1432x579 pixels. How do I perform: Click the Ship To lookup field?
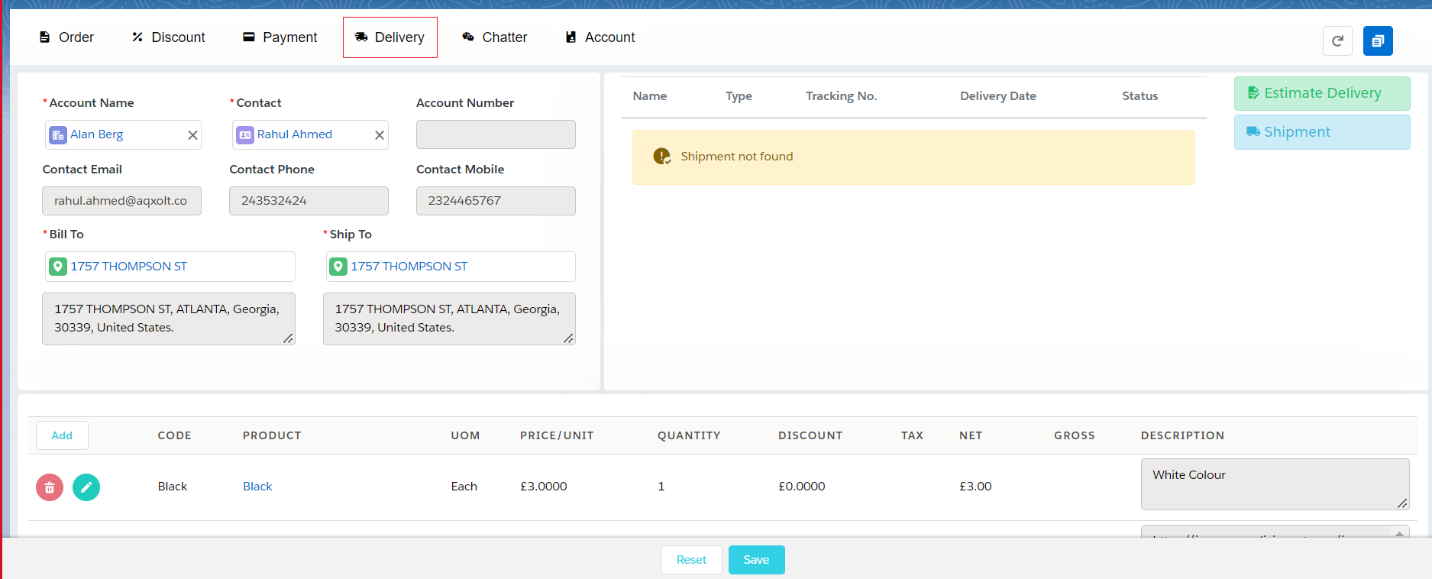coord(449,267)
